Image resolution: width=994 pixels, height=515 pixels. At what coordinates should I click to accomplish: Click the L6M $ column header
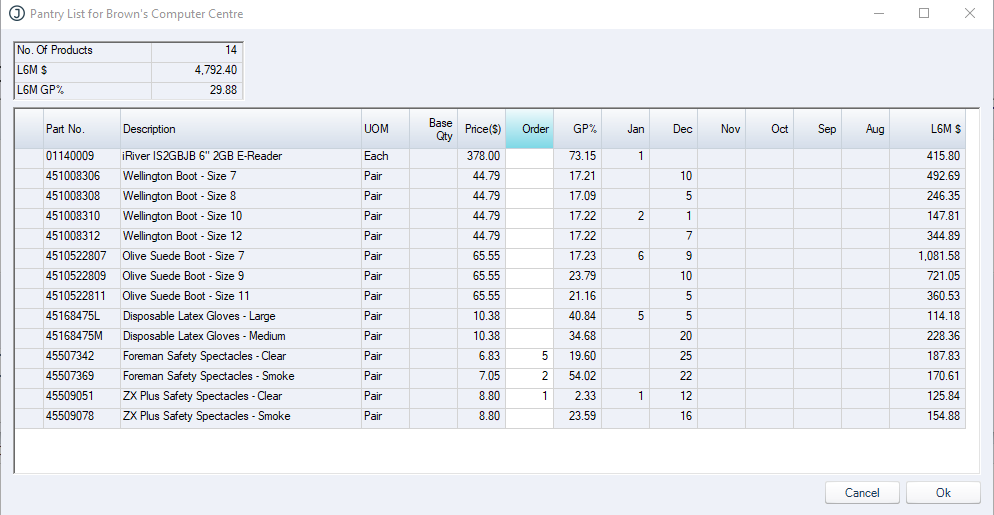tap(928, 129)
